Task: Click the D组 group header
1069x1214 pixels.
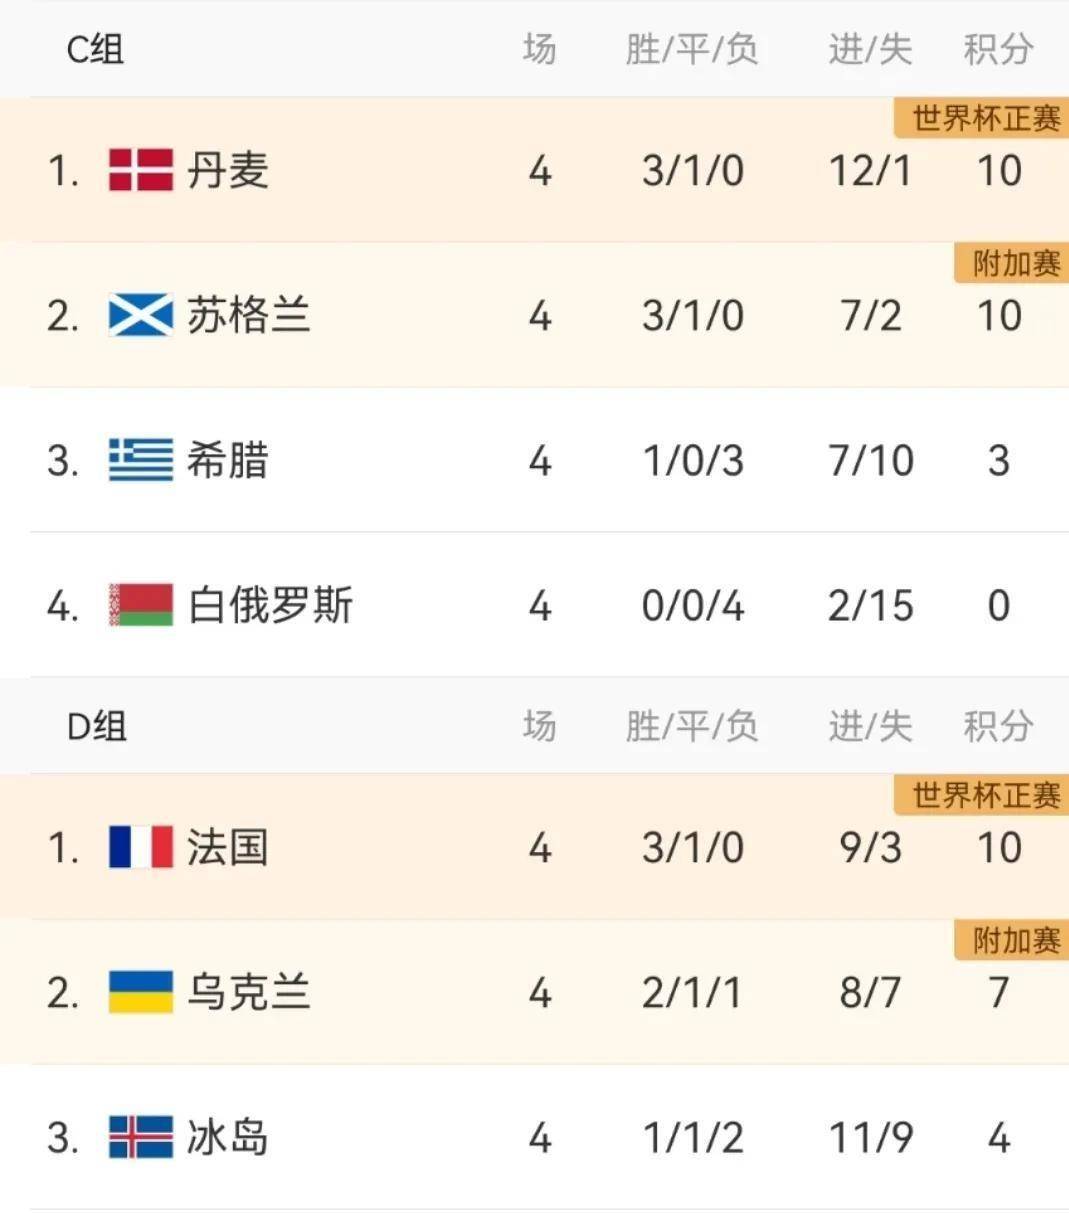Action: coord(96,726)
